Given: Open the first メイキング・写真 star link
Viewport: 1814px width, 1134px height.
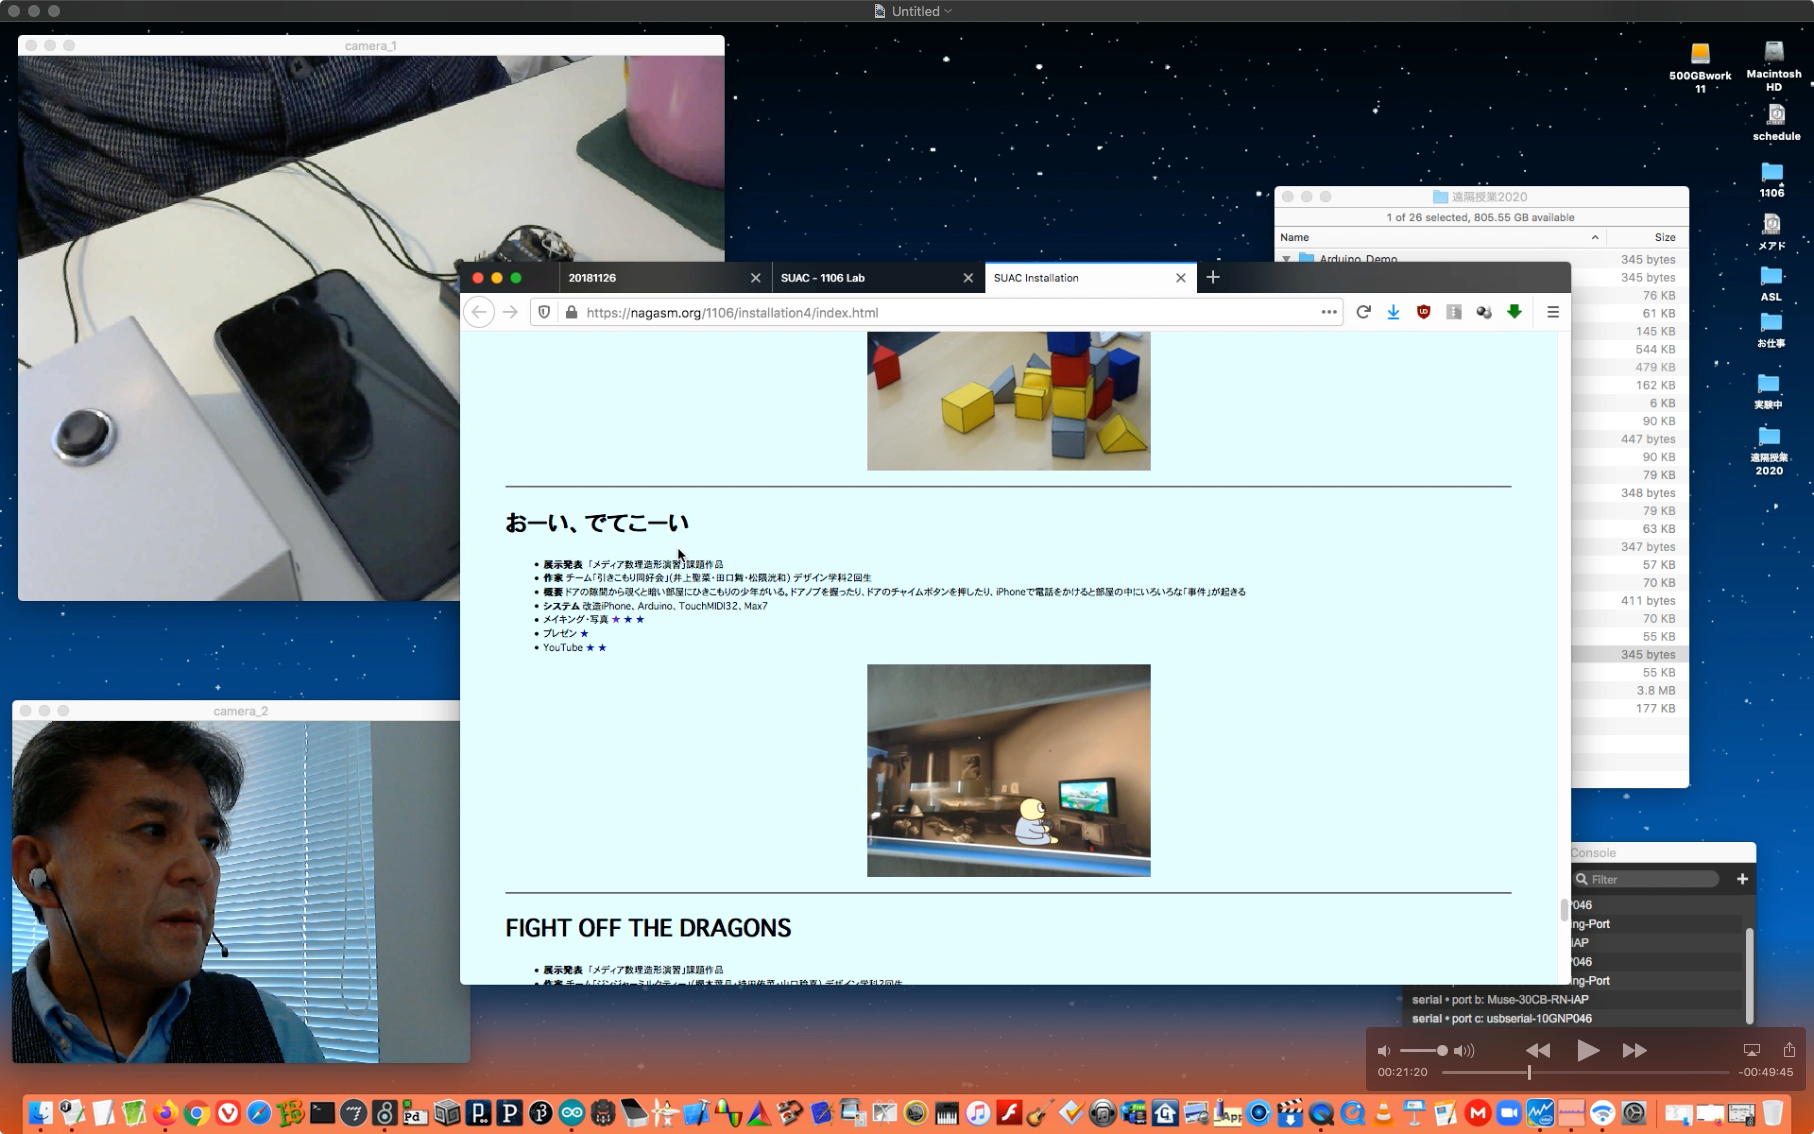Looking at the screenshot, I should point(616,619).
